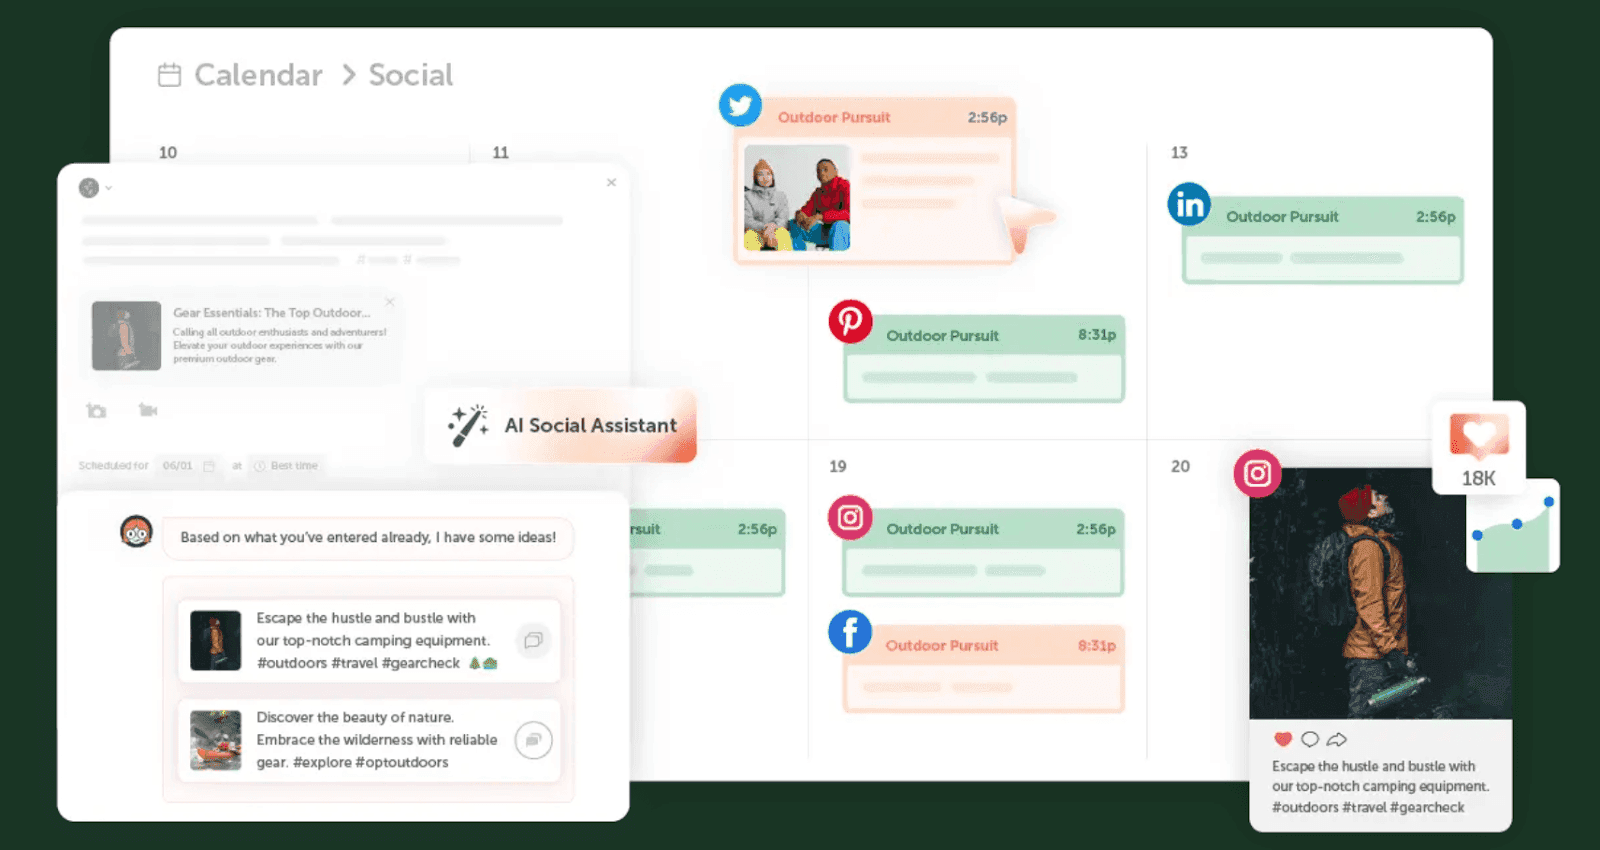This screenshot has height=850, width=1600.
Task: Click the Instagram icon on day 19
Action: coord(850,517)
